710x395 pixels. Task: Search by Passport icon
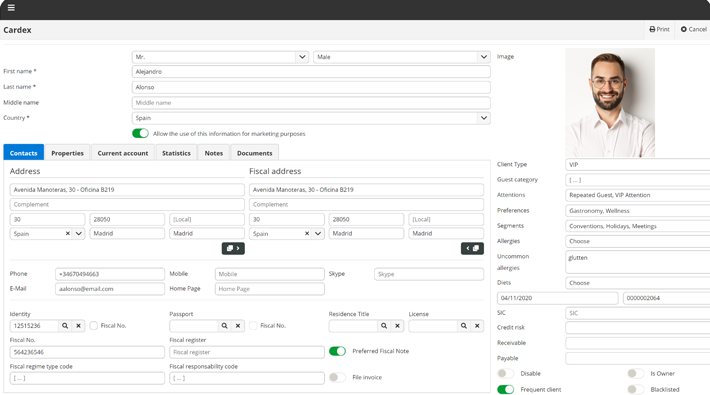click(x=225, y=326)
